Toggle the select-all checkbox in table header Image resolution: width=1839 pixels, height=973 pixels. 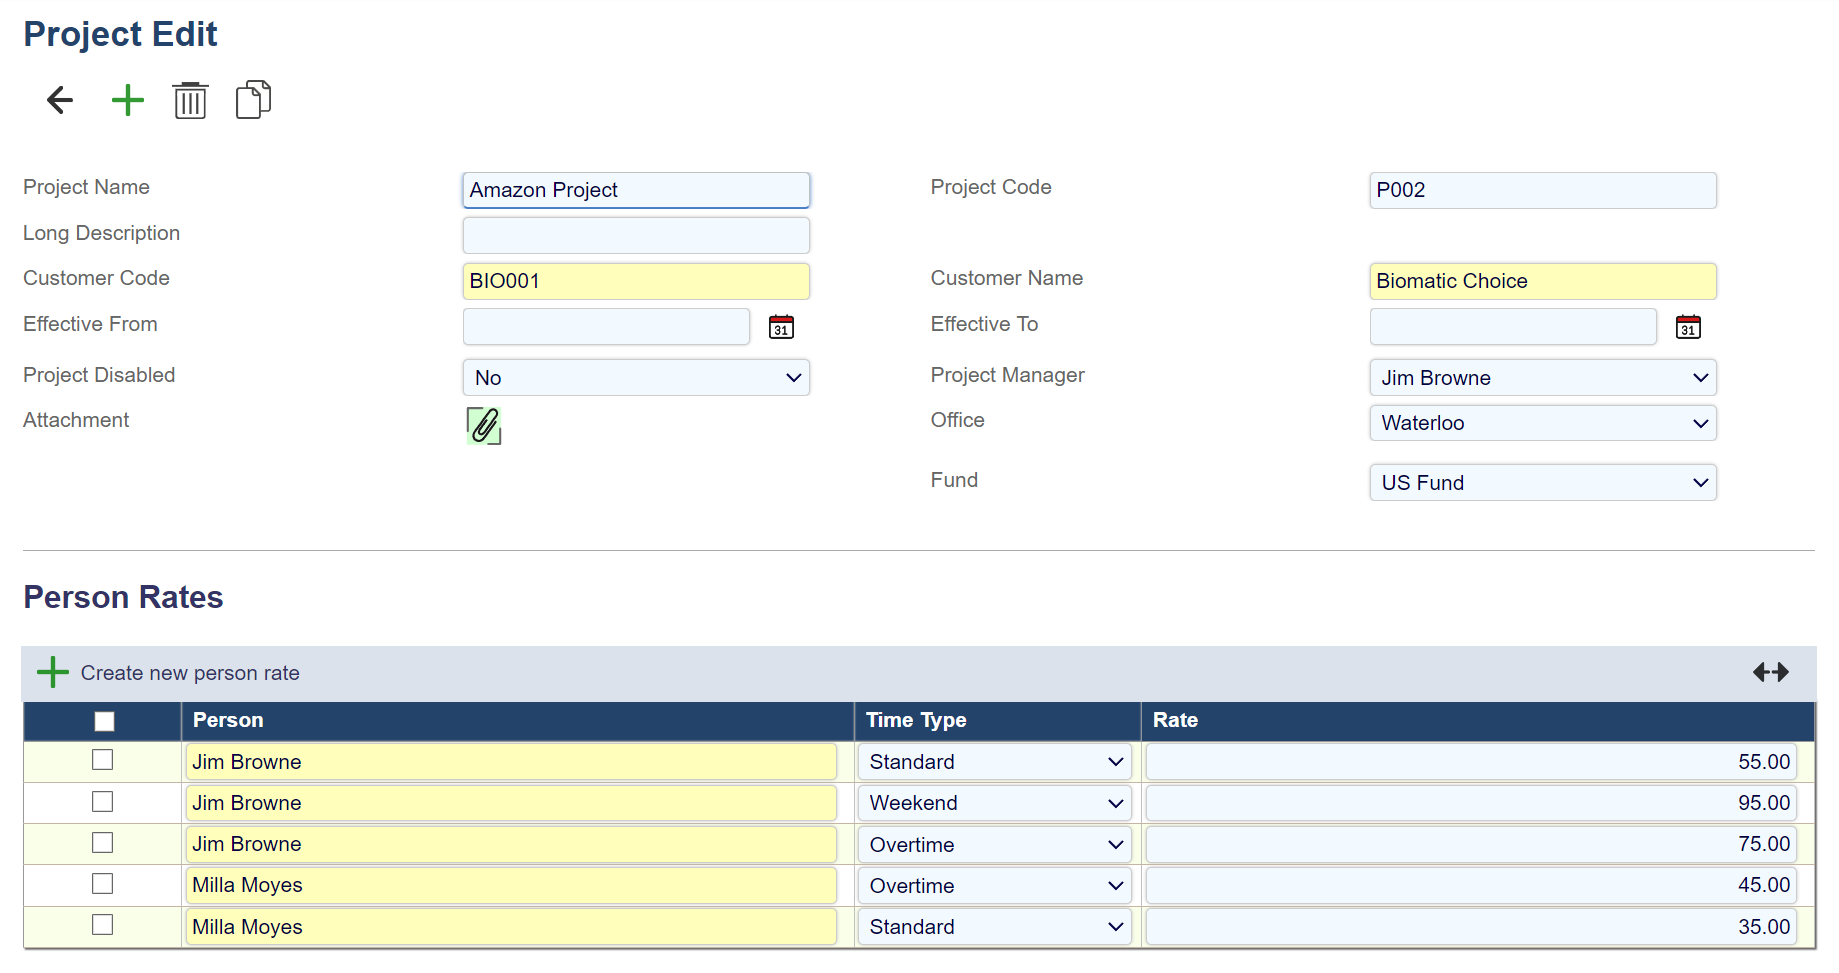pyautogui.click(x=104, y=721)
